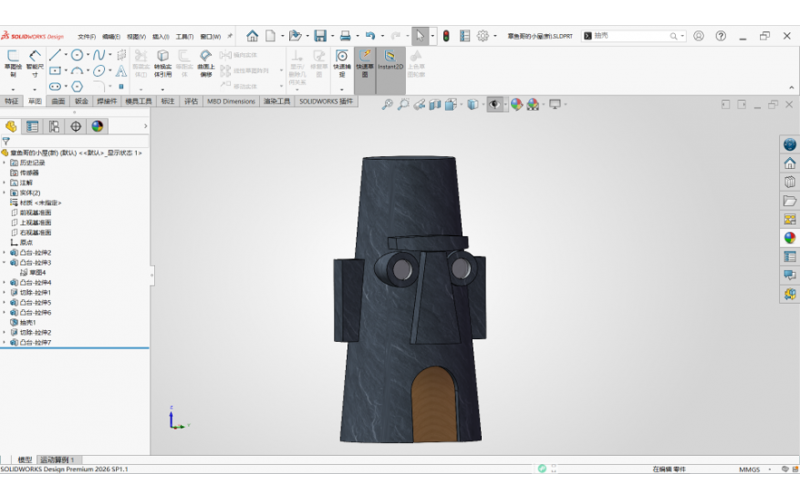Image resolution: width=800 pixels, height=500 pixels.
Task: Open Appearances tab in right task pane
Action: click(790, 238)
